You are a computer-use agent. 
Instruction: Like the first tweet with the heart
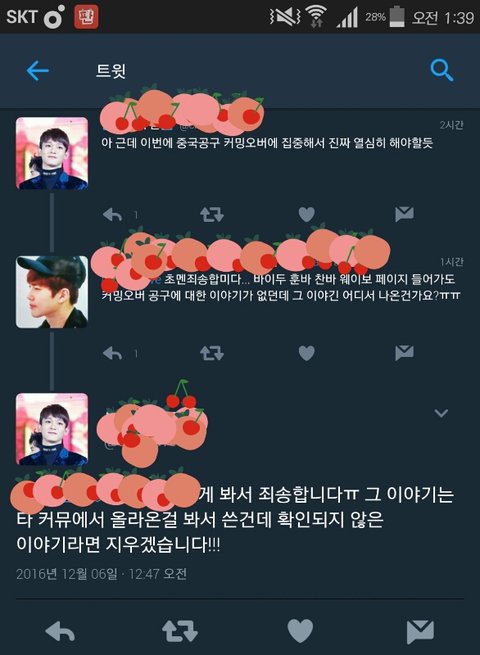[307, 214]
